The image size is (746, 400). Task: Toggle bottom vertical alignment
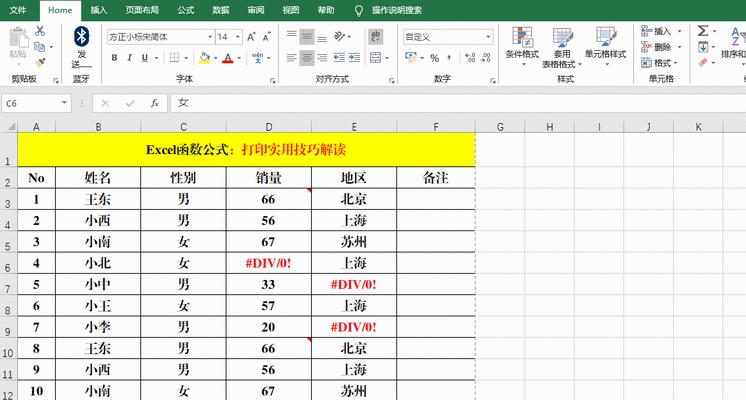coord(322,37)
